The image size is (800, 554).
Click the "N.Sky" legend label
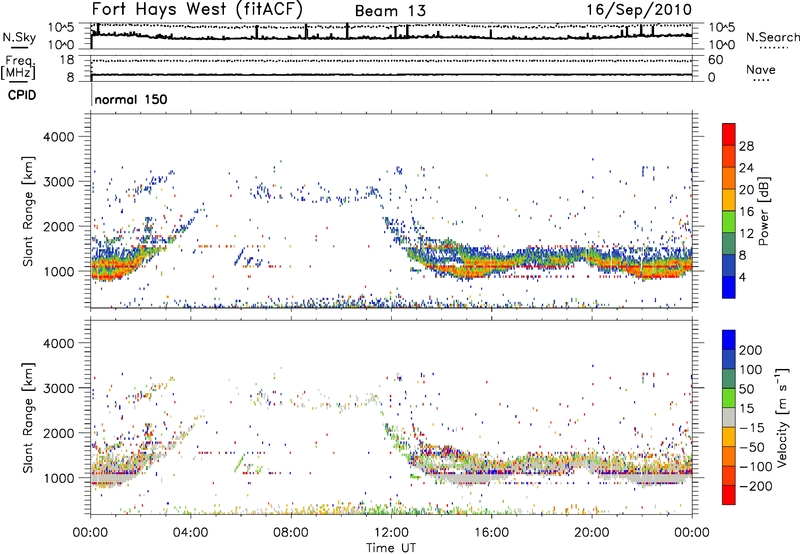19,38
